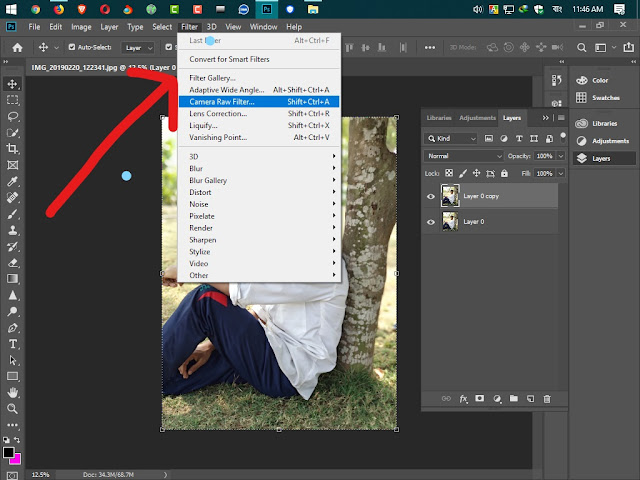The image size is (640, 480).
Task: Click the delete layer trash icon
Action: click(547, 399)
